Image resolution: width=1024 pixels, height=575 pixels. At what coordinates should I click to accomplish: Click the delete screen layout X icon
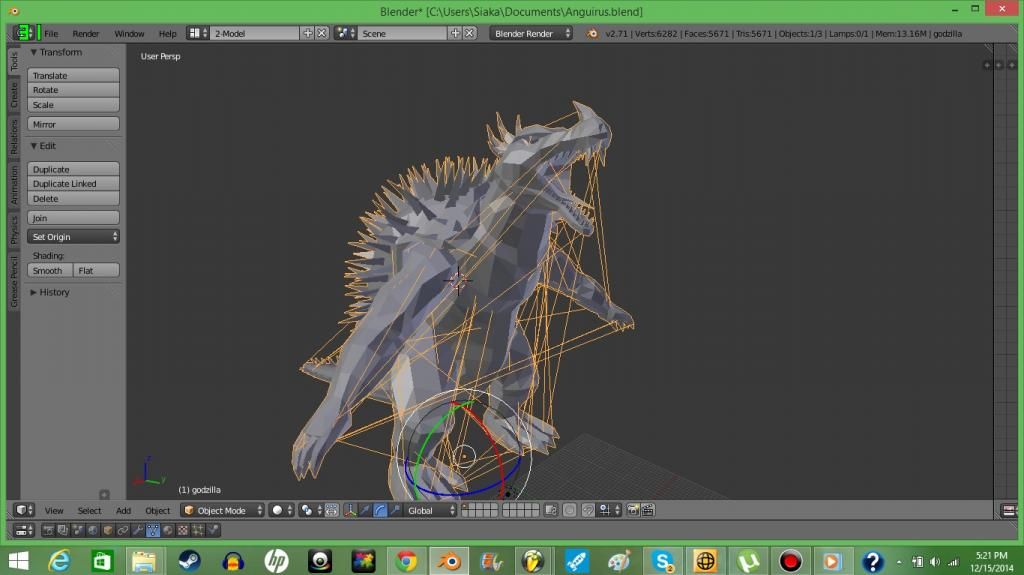pos(322,33)
